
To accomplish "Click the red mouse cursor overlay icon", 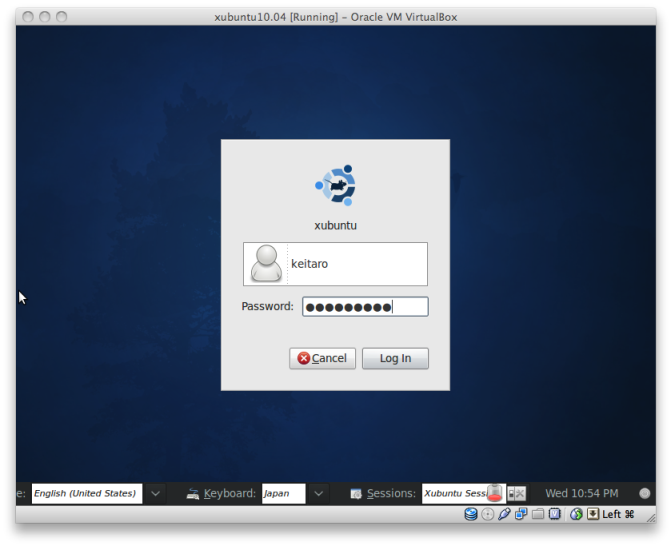I will [x=495, y=493].
